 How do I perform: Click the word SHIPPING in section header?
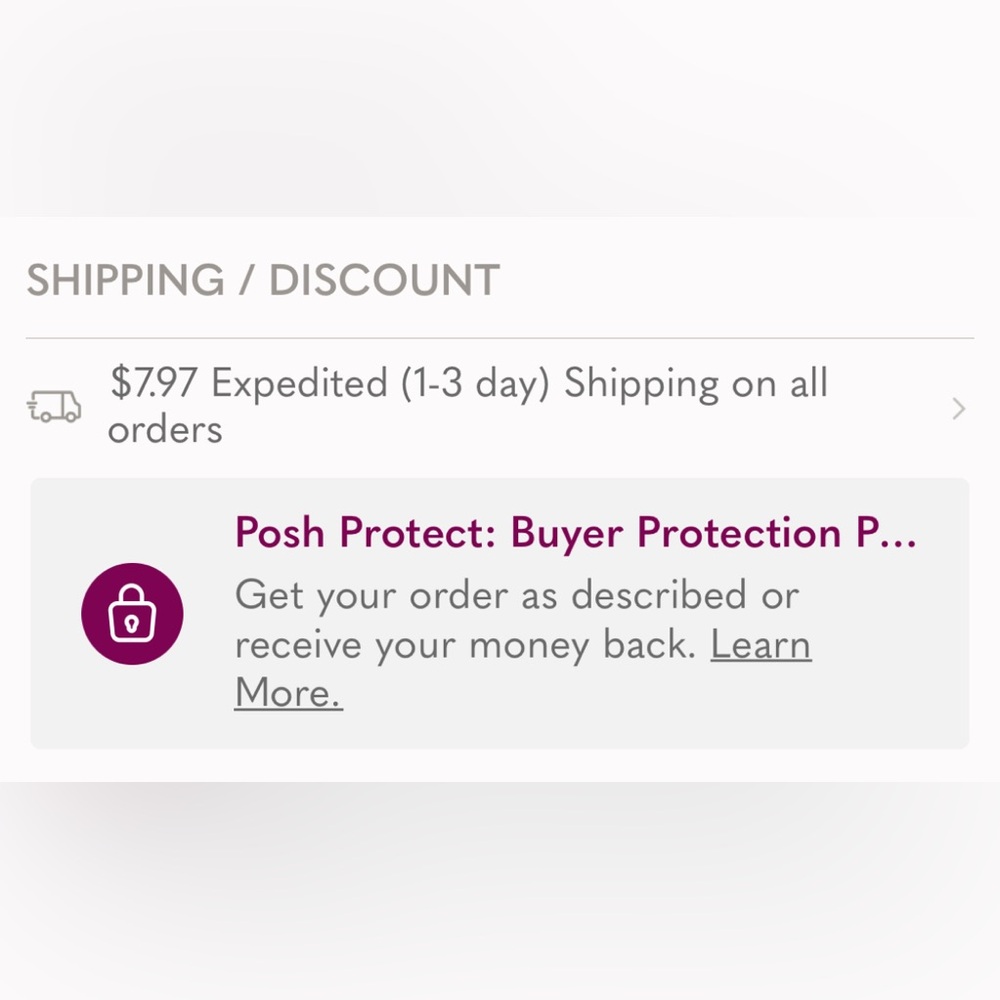click(126, 279)
